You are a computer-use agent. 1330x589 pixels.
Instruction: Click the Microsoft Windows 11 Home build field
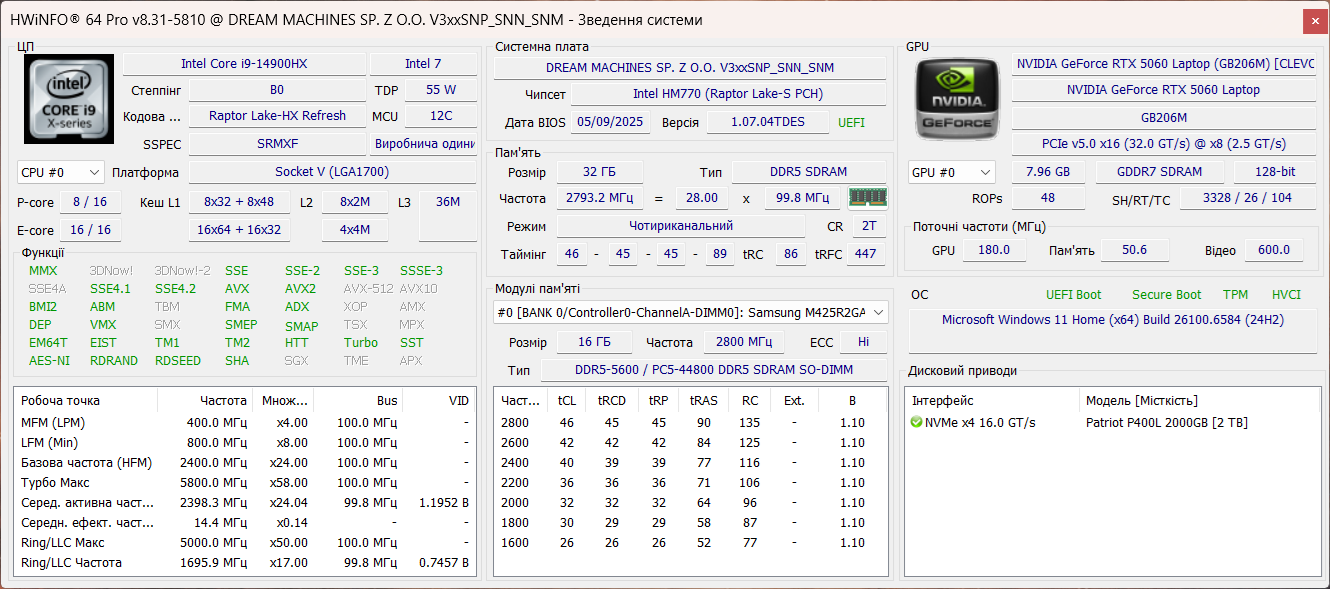(1112, 320)
